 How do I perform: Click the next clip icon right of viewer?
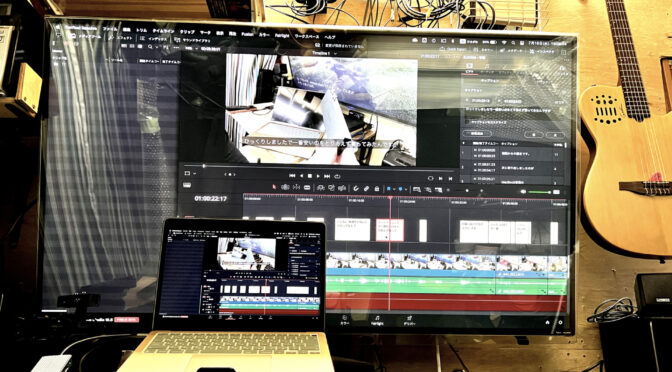[441, 178]
